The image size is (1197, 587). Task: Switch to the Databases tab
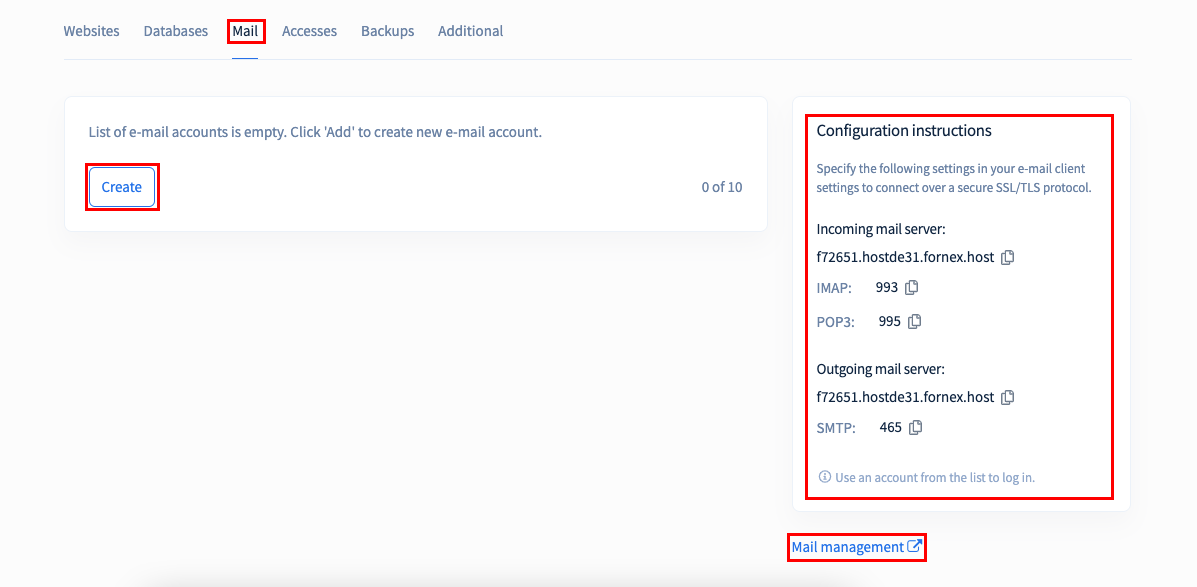pos(176,31)
